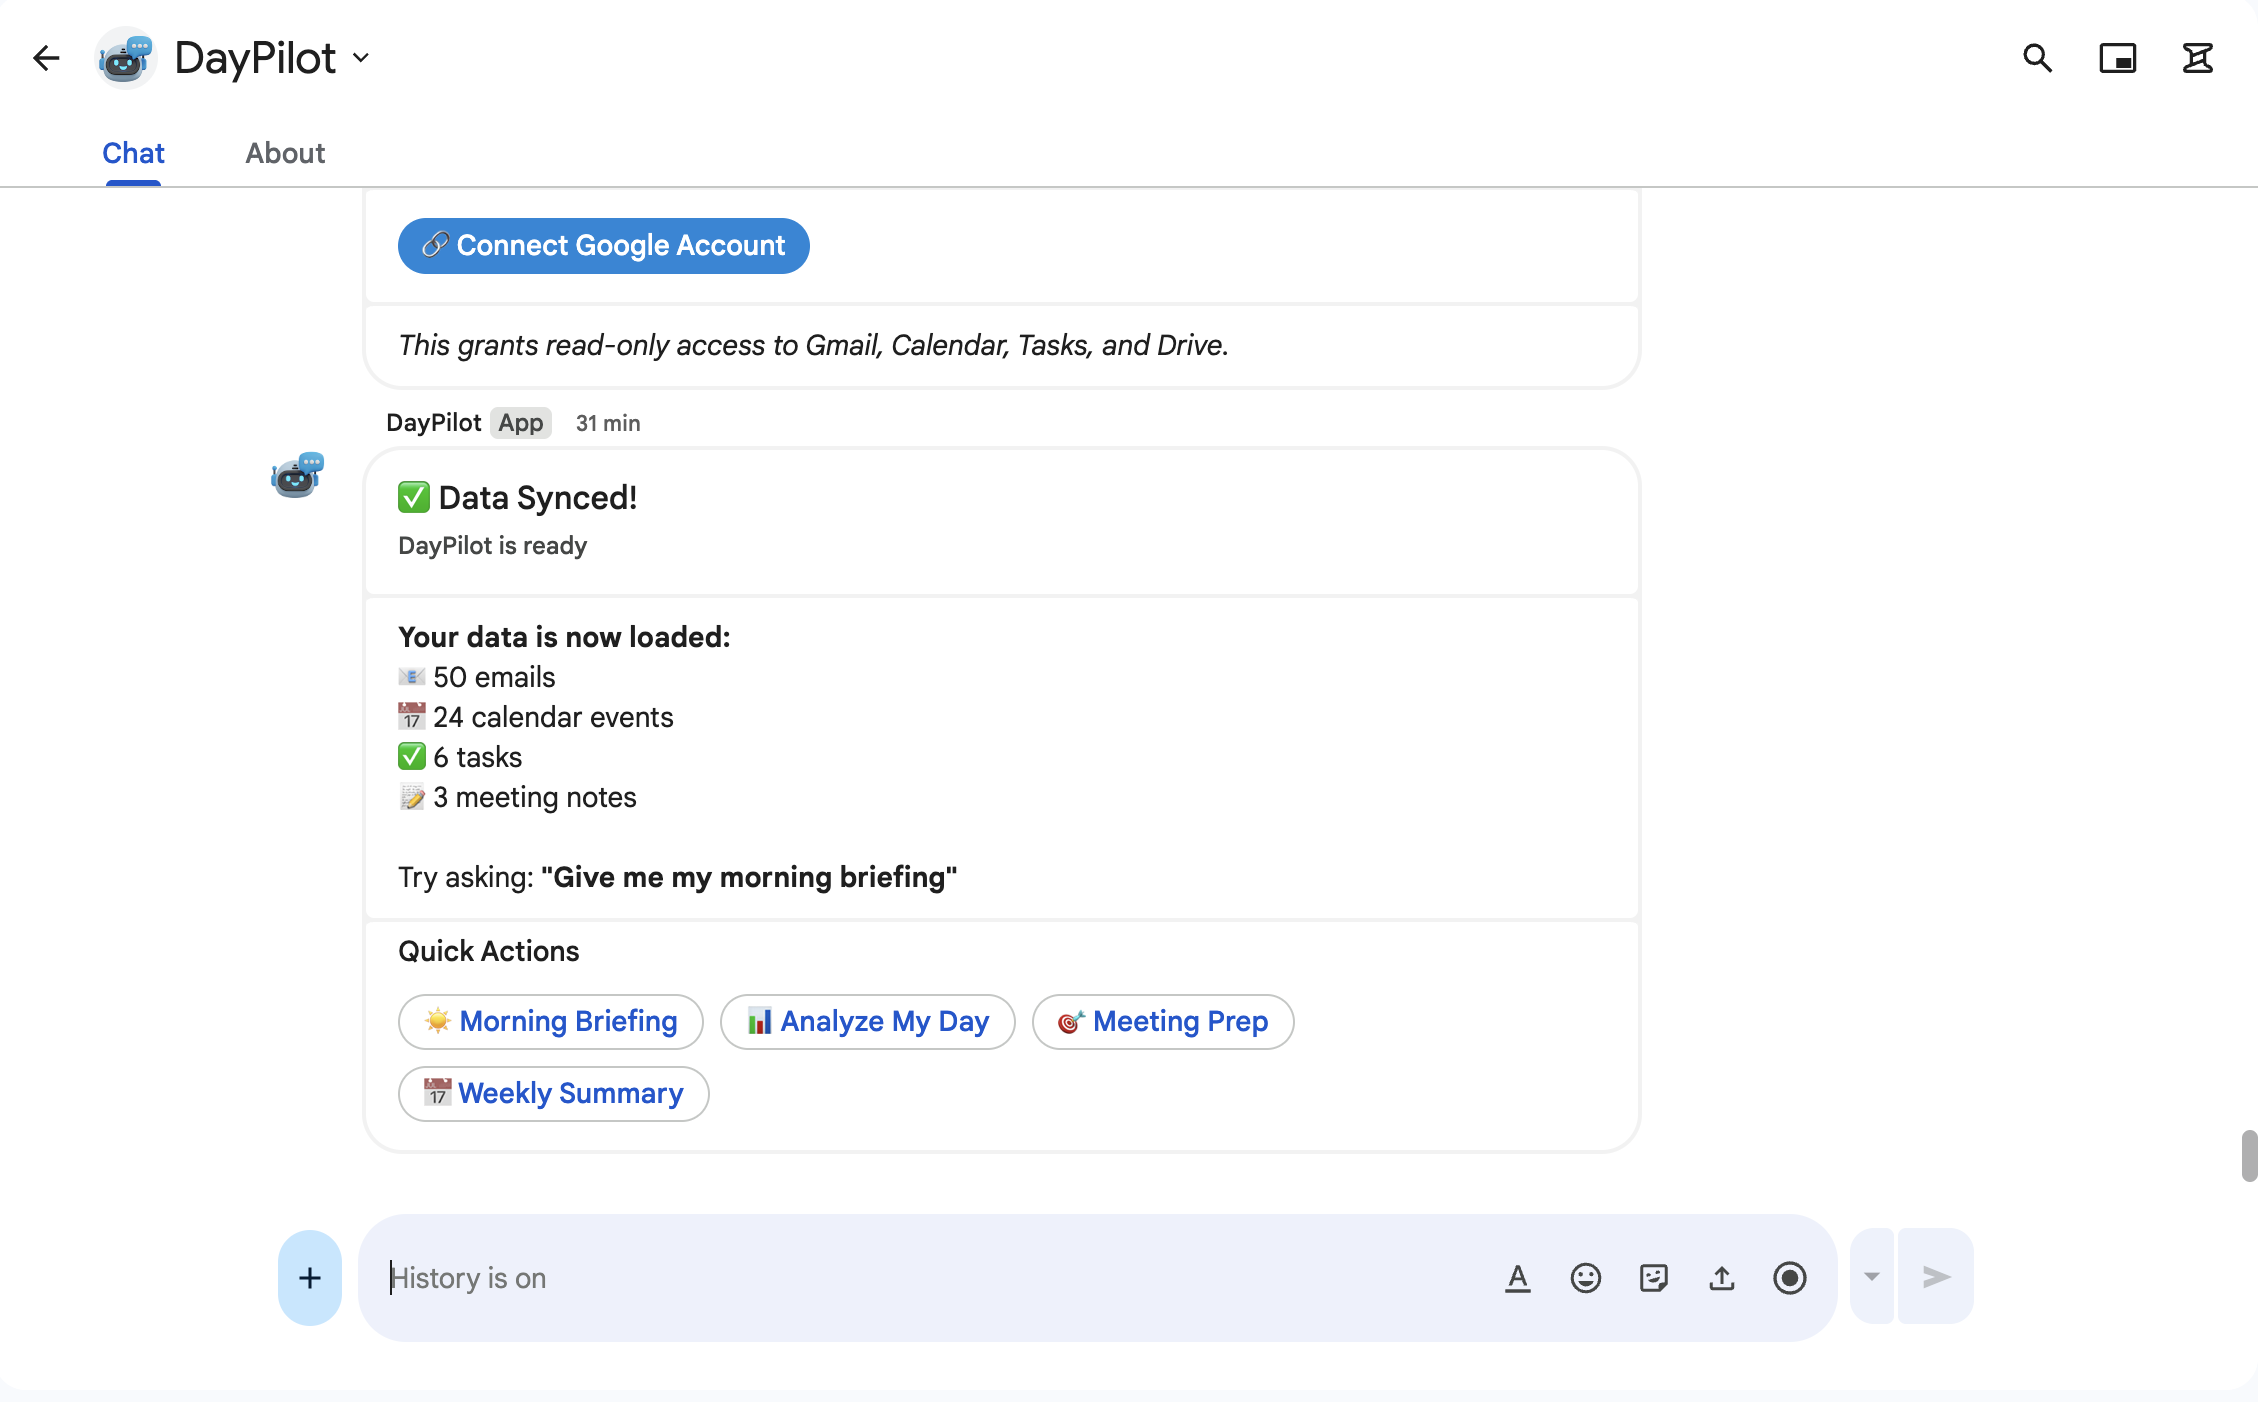This screenshot has height=1402, width=2258.
Task: Expand the DayPilot name dropdown chevron
Action: click(x=361, y=58)
